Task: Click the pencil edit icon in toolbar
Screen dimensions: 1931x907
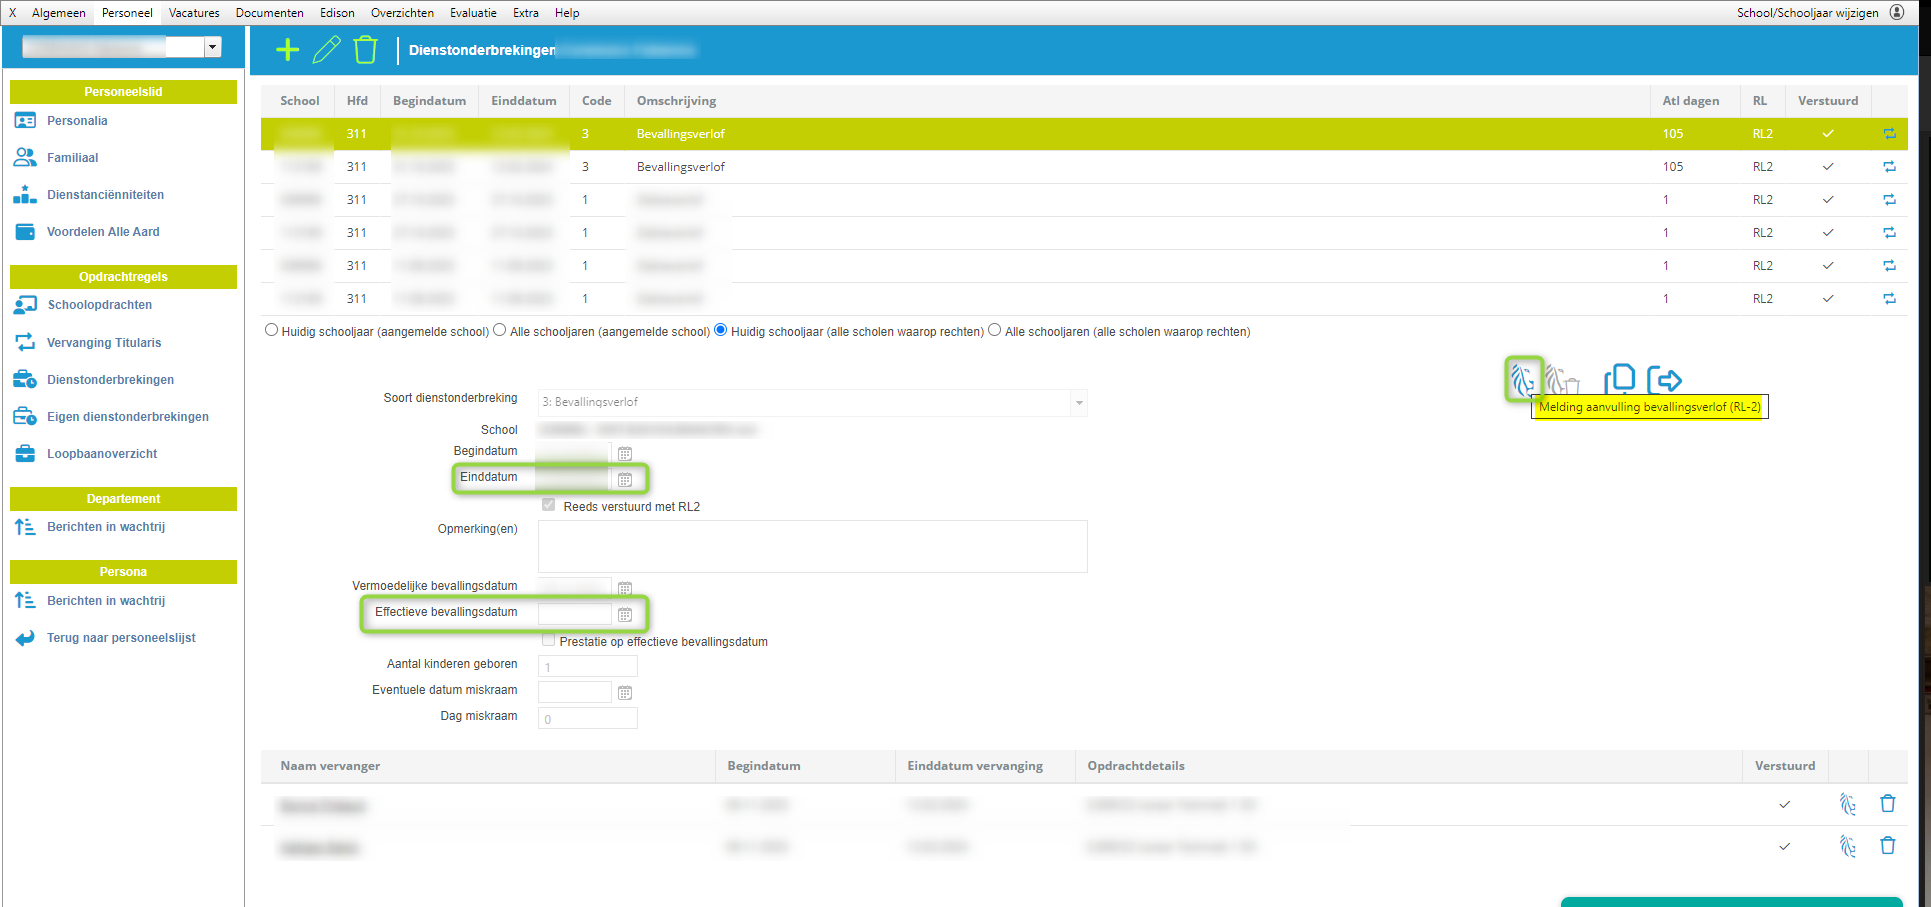Action: pyautogui.click(x=326, y=50)
